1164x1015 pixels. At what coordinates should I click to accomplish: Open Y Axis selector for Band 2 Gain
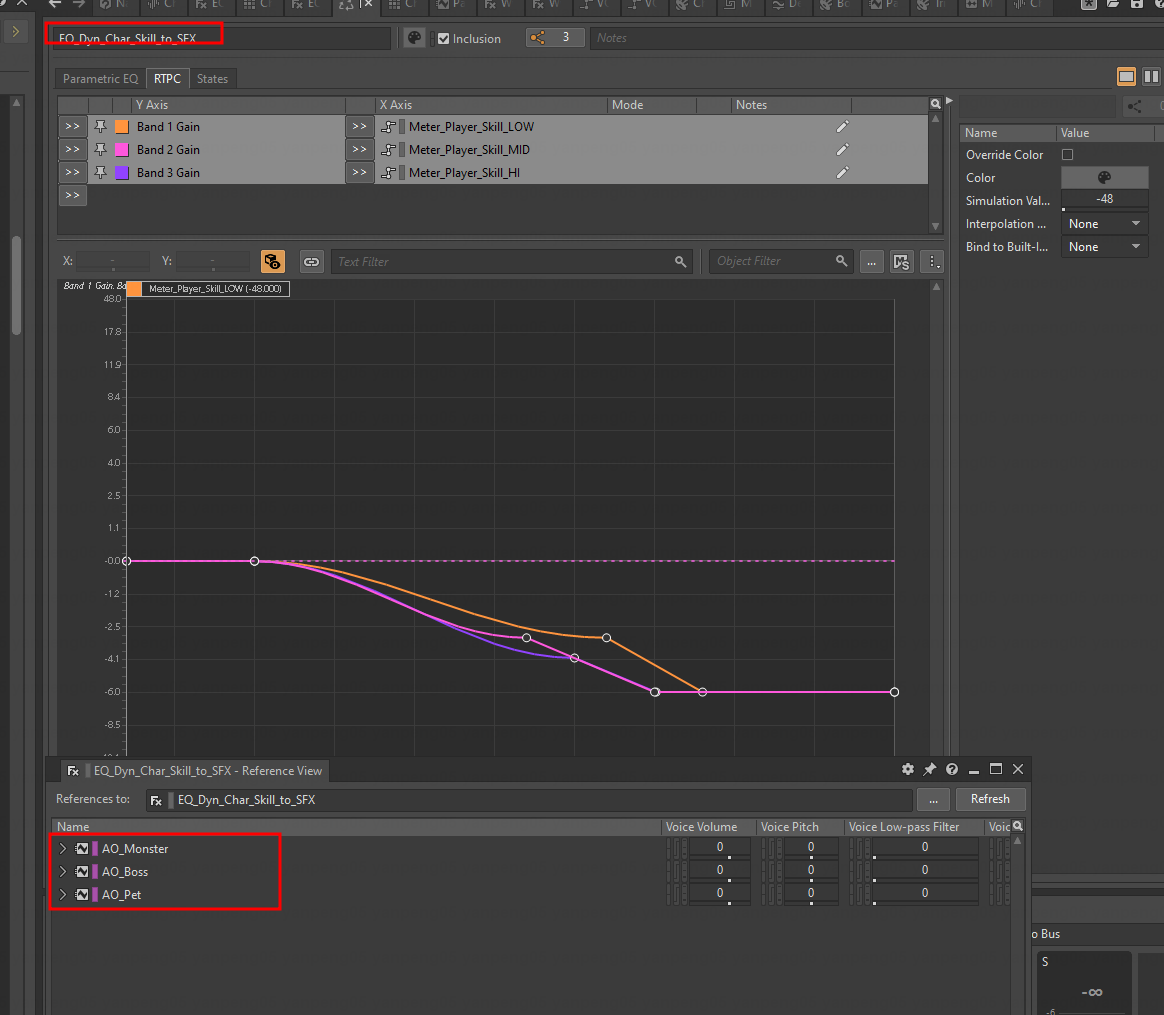coord(73,150)
